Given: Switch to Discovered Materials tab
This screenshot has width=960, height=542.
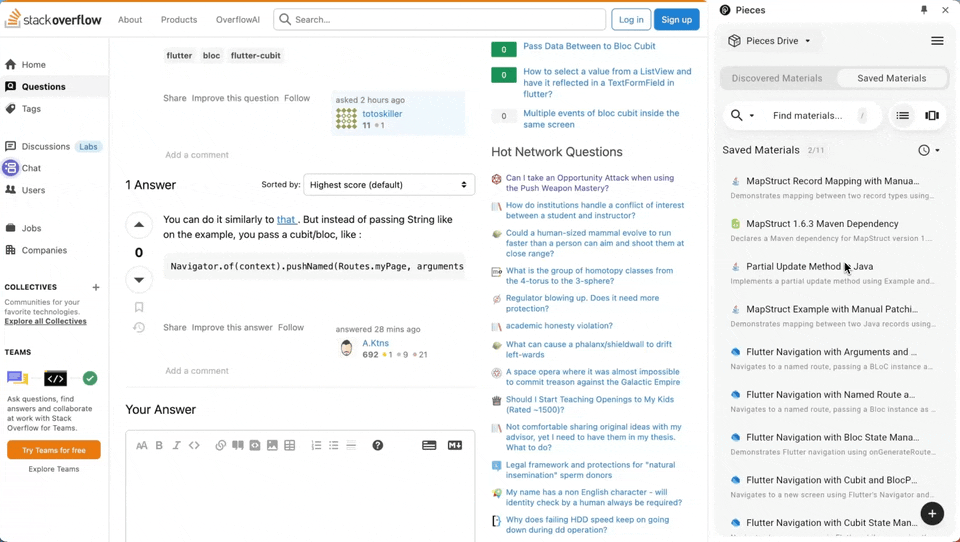Looking at the screenshot, I should click(x=776, y=78).
